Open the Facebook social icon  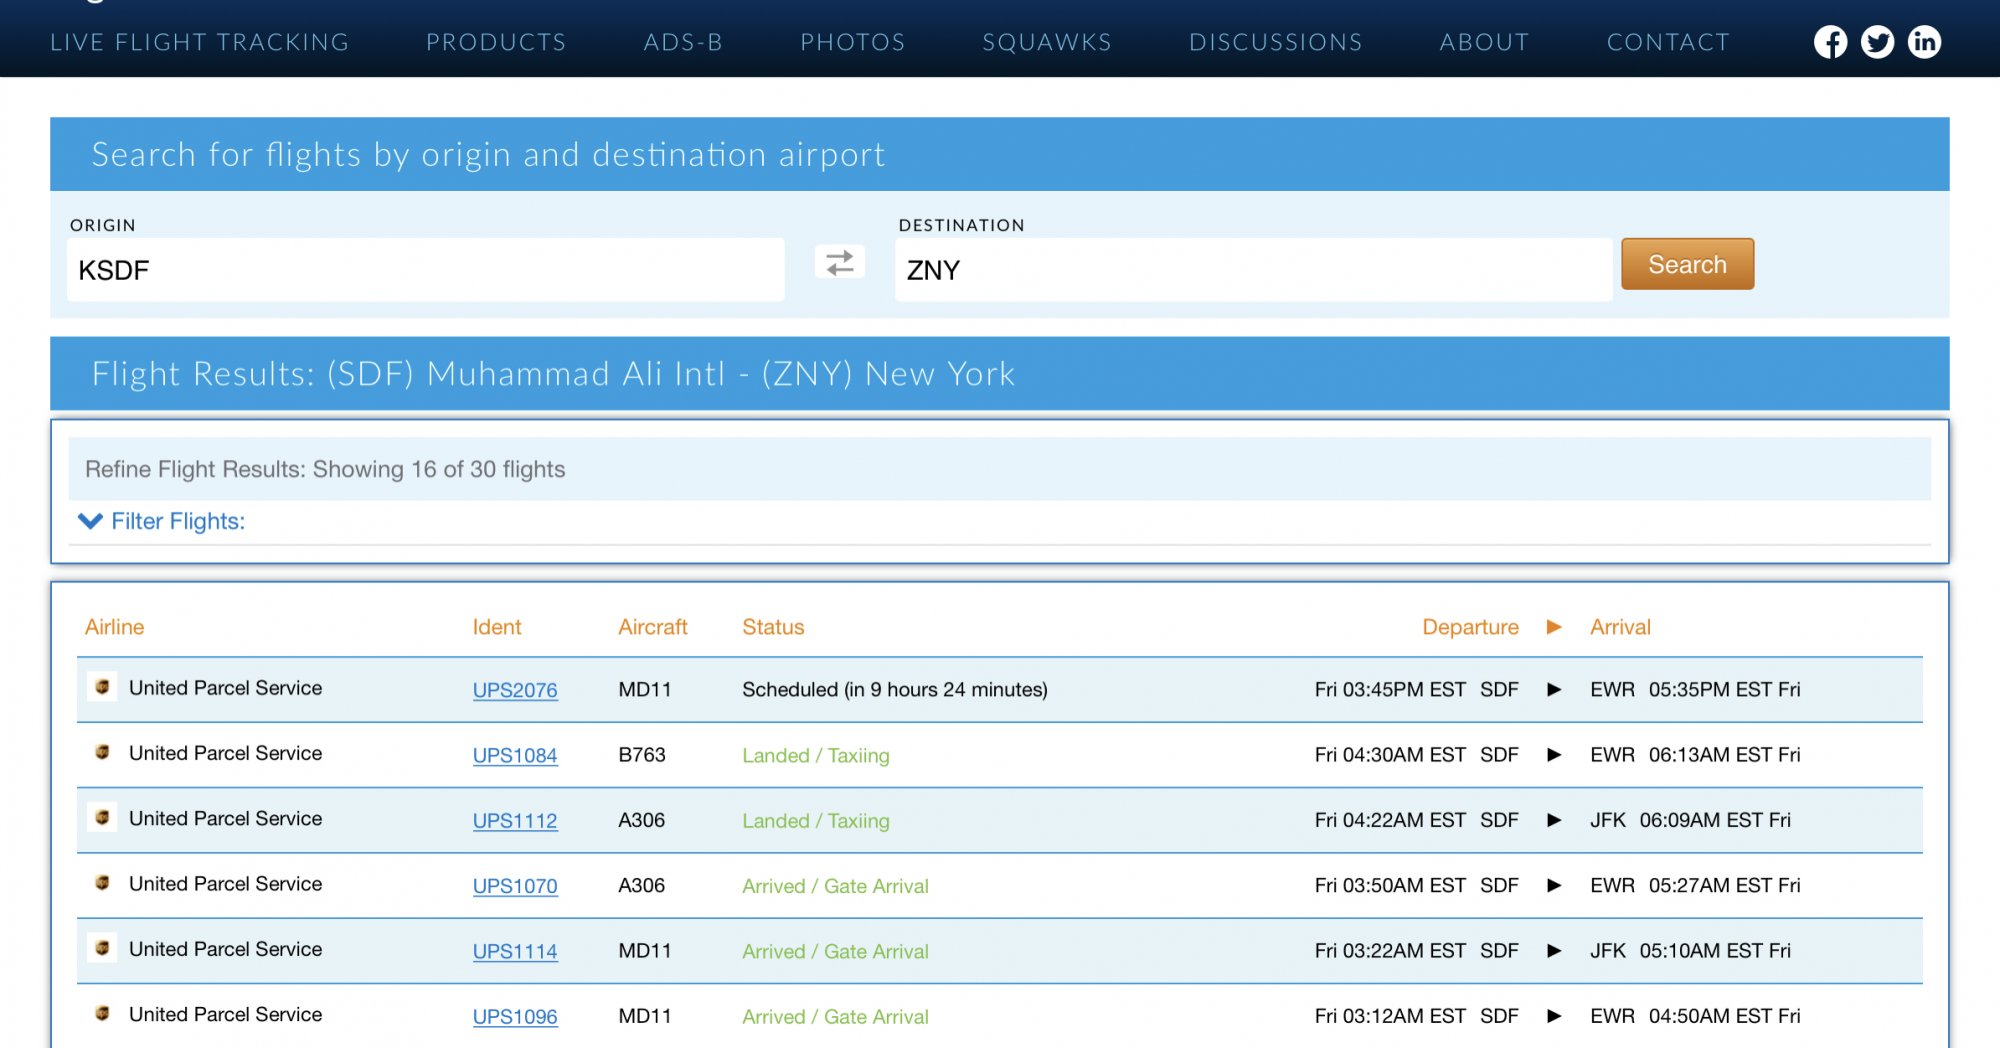[1830, 42]
